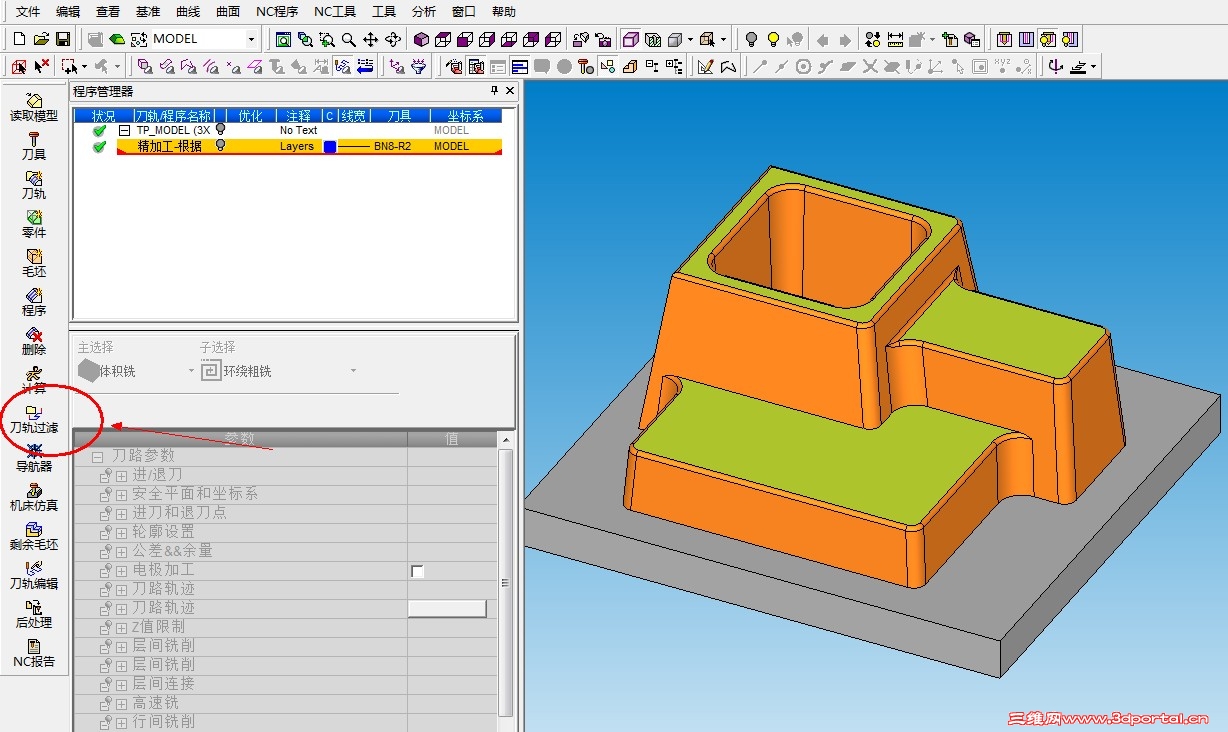Expand the 公差&&余量 row
1228x732 pixels.
121,551
